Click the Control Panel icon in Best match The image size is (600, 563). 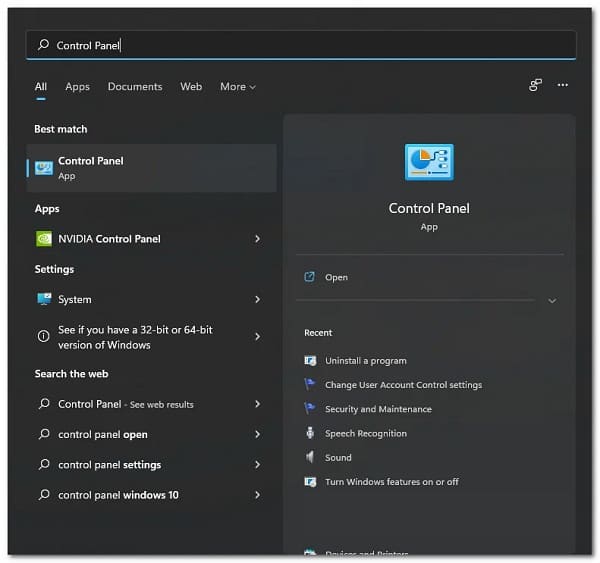[x=44, y=168]
